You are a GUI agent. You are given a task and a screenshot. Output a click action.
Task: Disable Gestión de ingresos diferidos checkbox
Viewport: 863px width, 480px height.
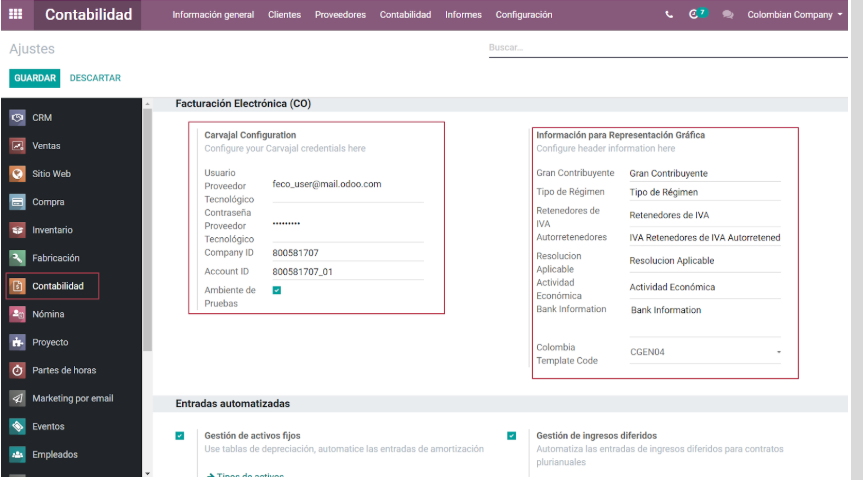pyautogui.click(x=512, y=435)
